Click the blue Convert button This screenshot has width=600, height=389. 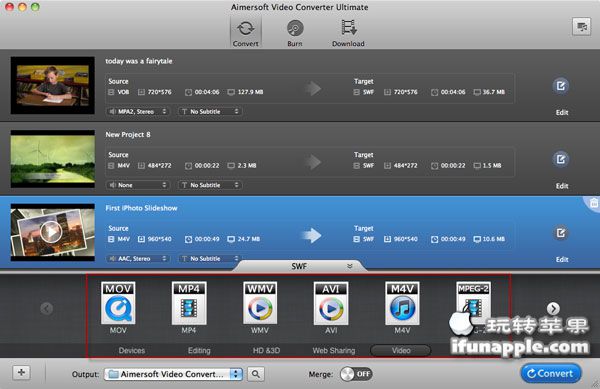coord(551,373)
